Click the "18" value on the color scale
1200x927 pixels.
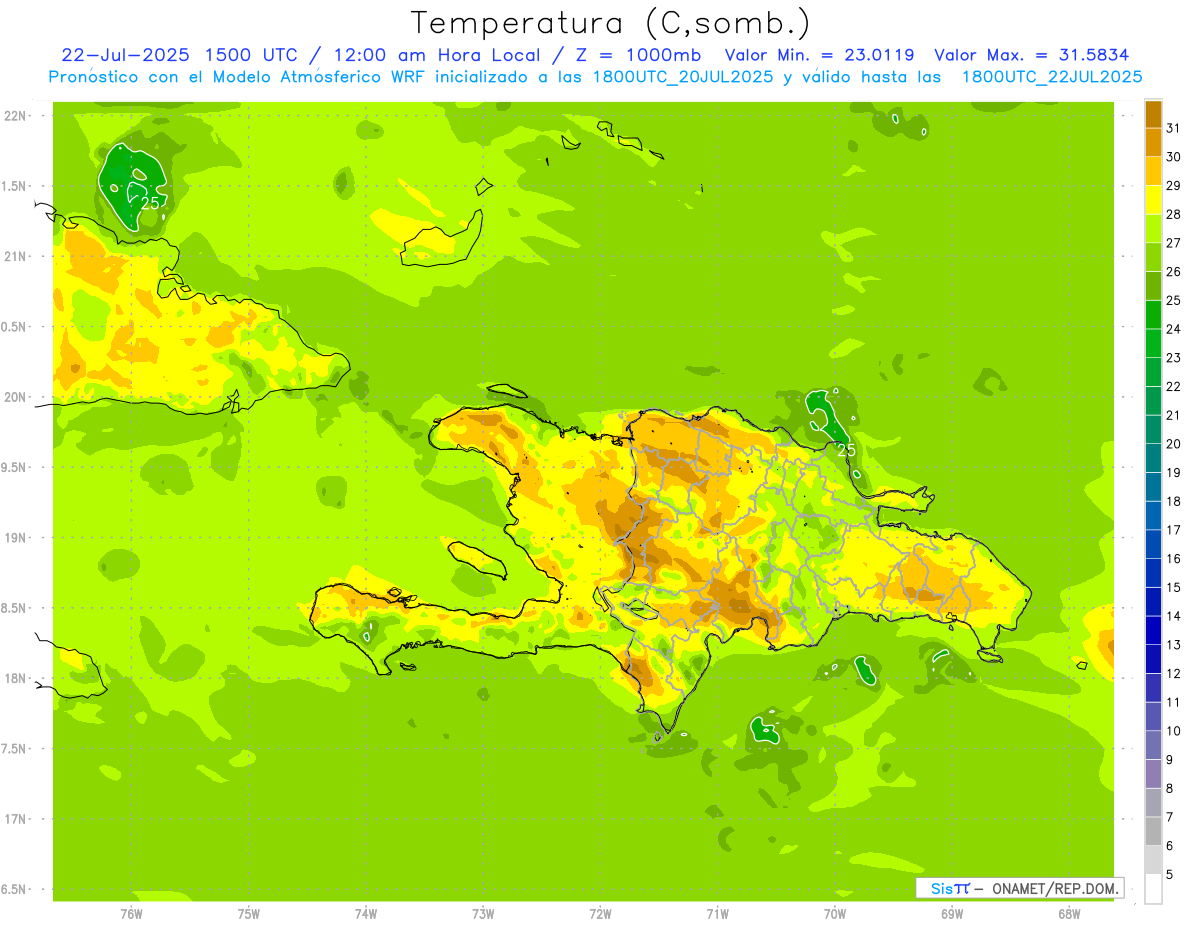(1174, 501)
